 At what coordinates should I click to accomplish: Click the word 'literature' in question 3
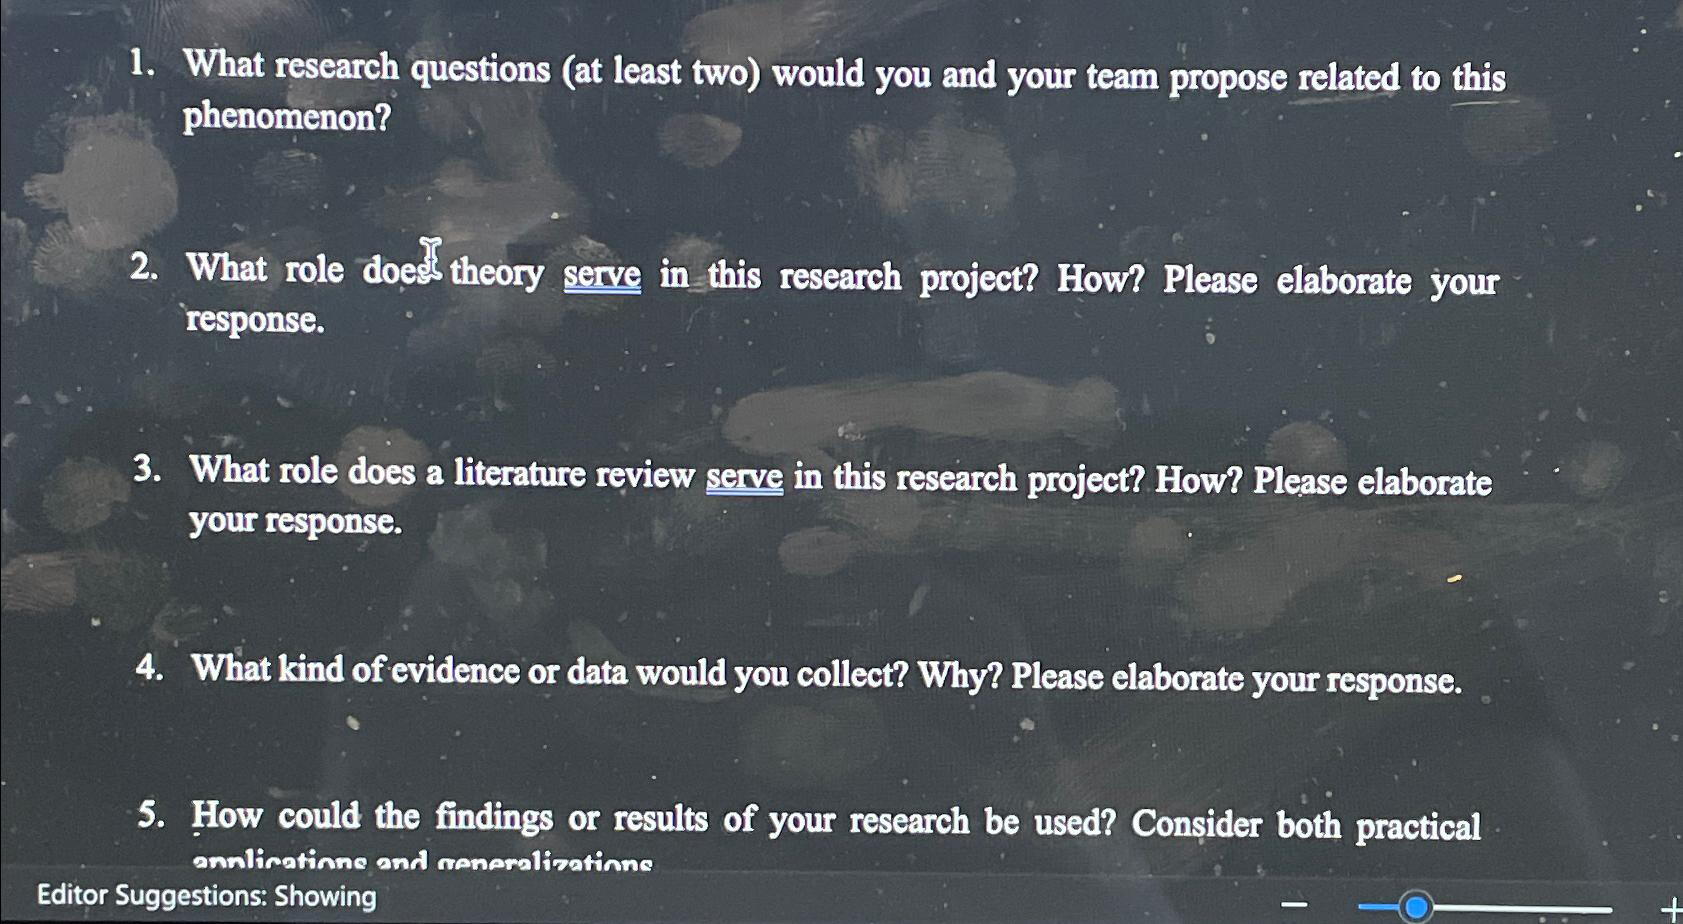click(520, 474)
